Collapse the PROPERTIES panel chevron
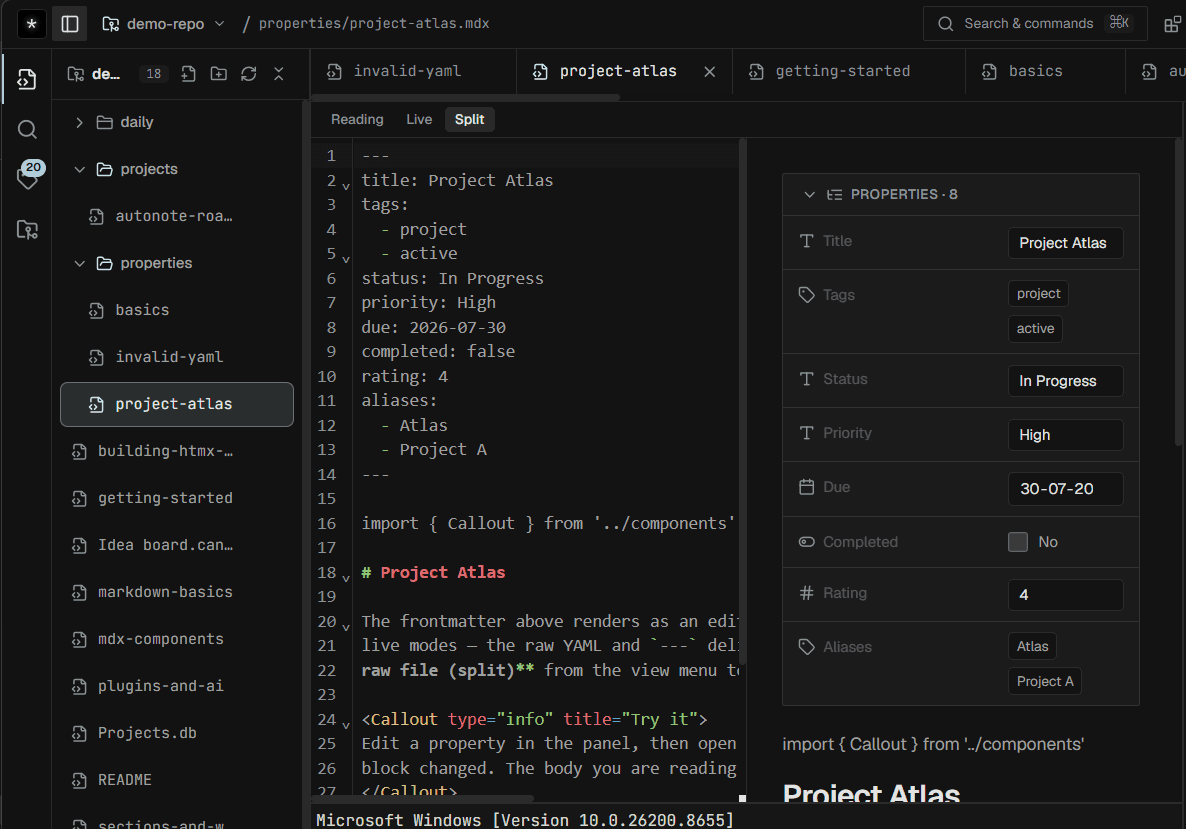 [x=809, y=194]
